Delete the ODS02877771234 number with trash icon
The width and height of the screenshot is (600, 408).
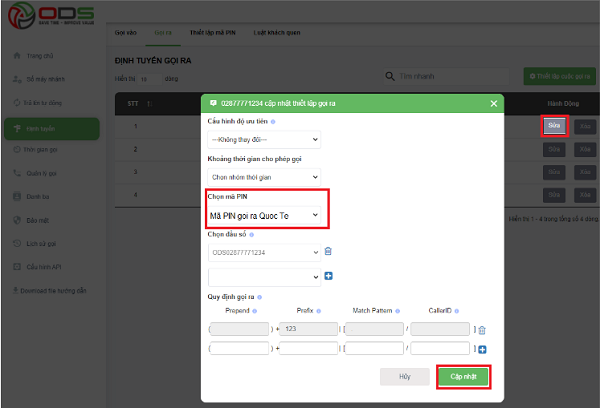328,251
